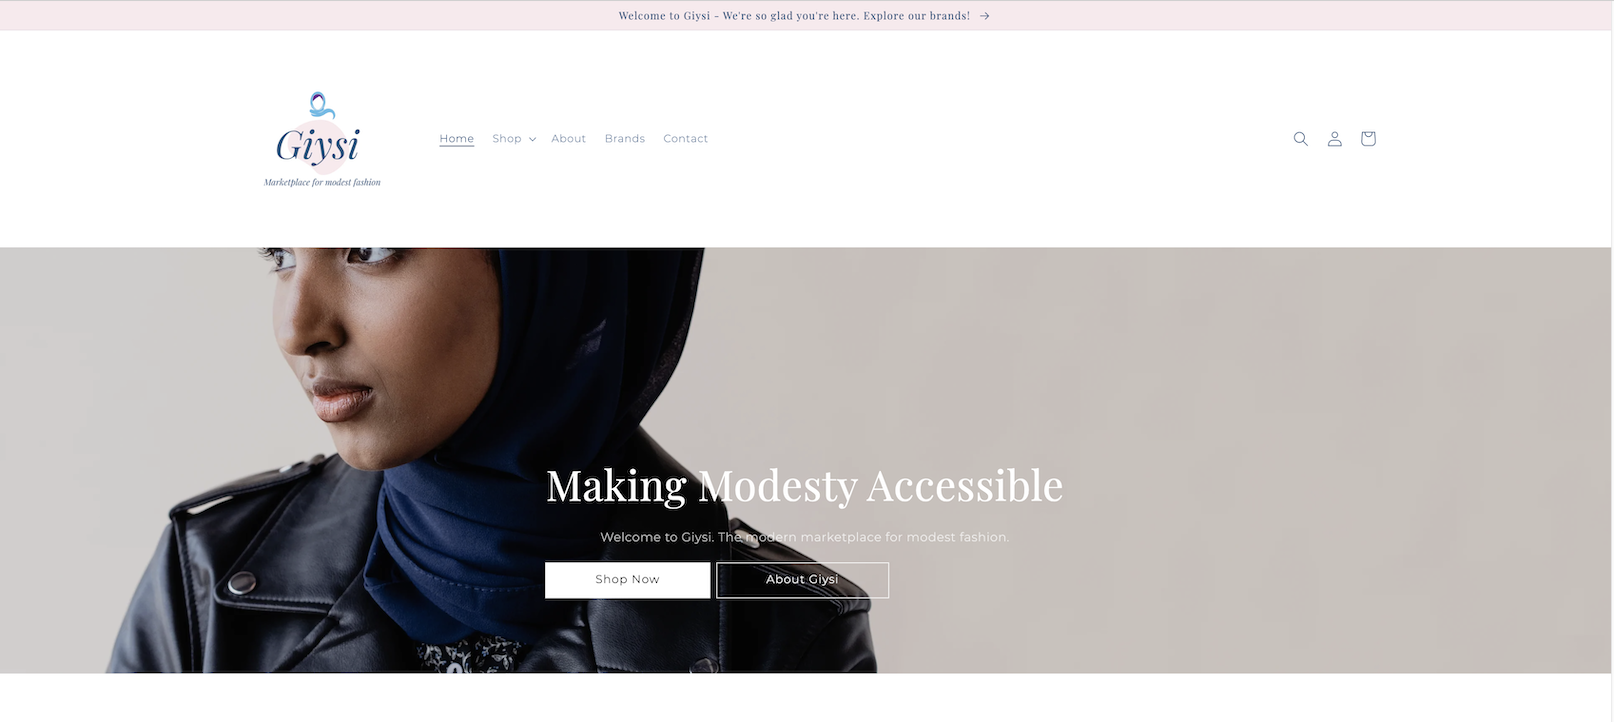Open the account login icon
The height and width of the screenshot is (722, 1614).
[x=1334, y=139]
